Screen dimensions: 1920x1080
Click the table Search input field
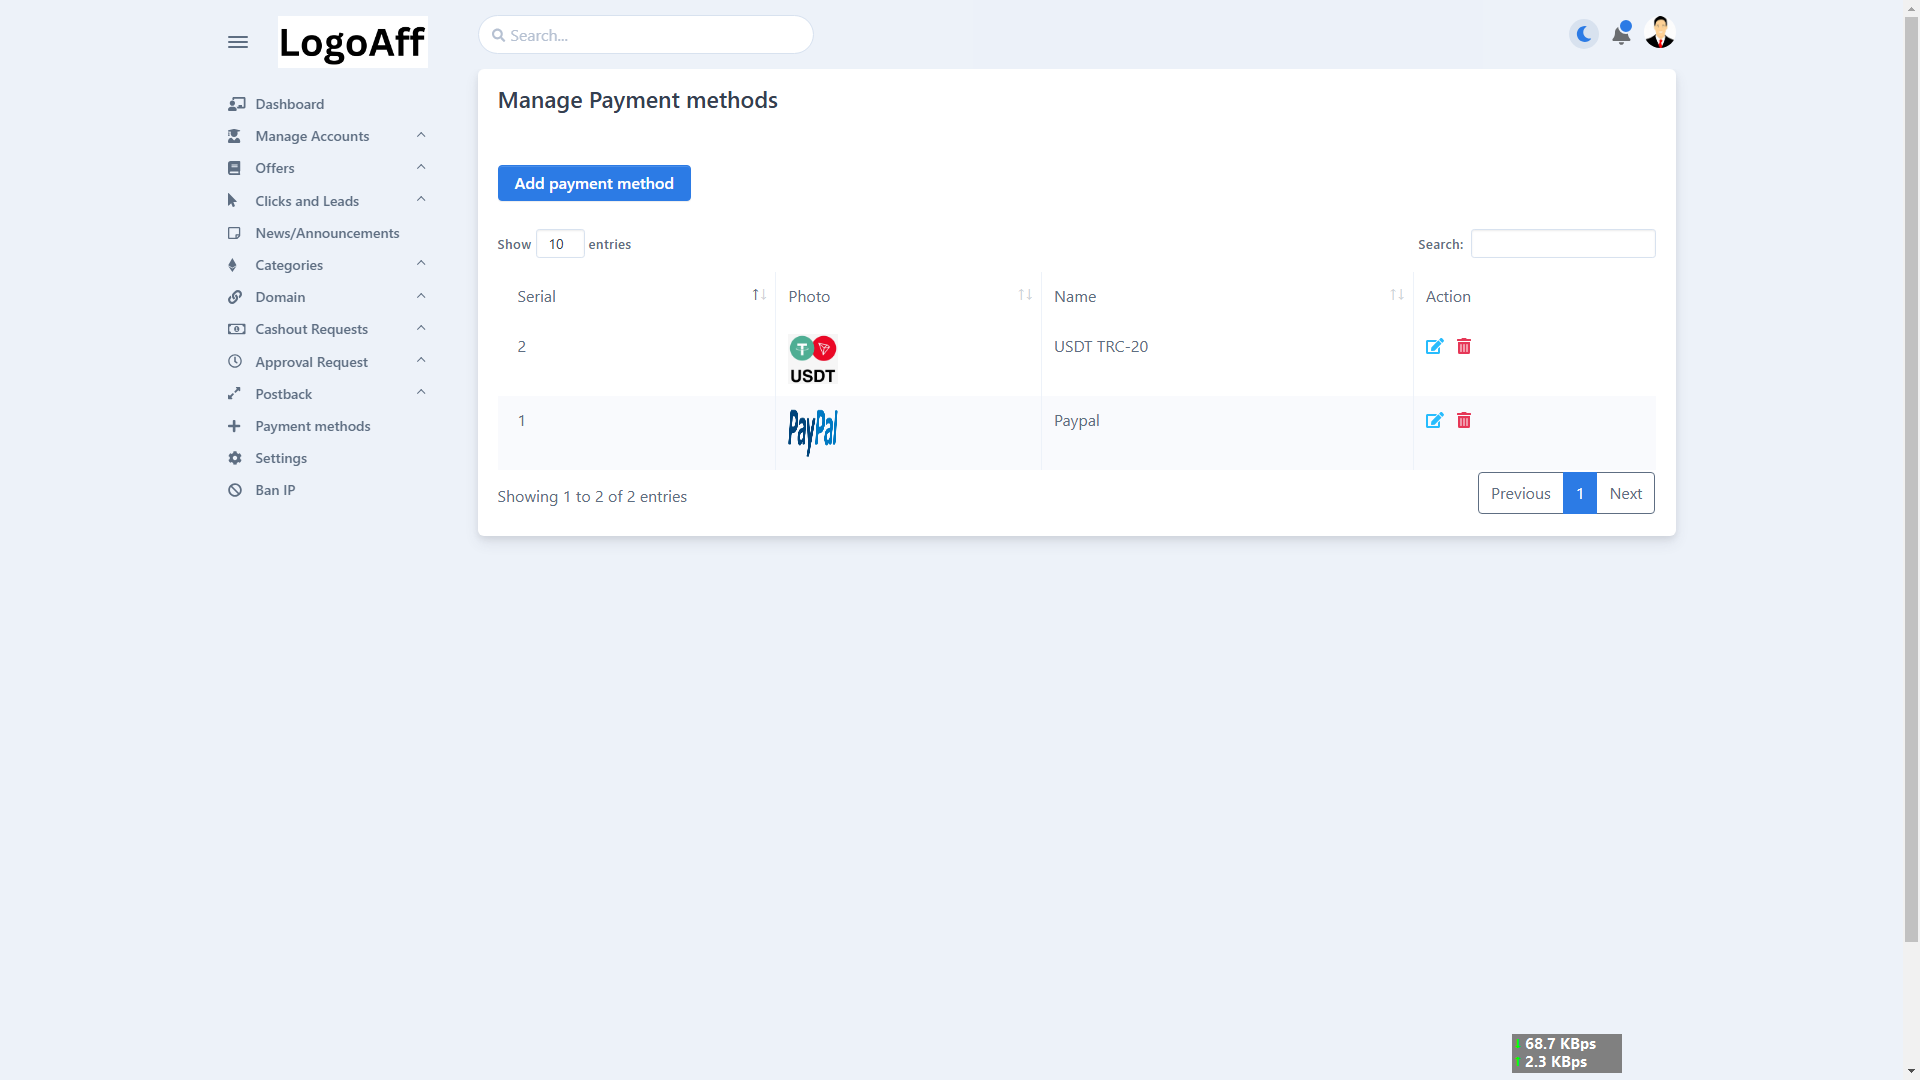point(1562,244)
